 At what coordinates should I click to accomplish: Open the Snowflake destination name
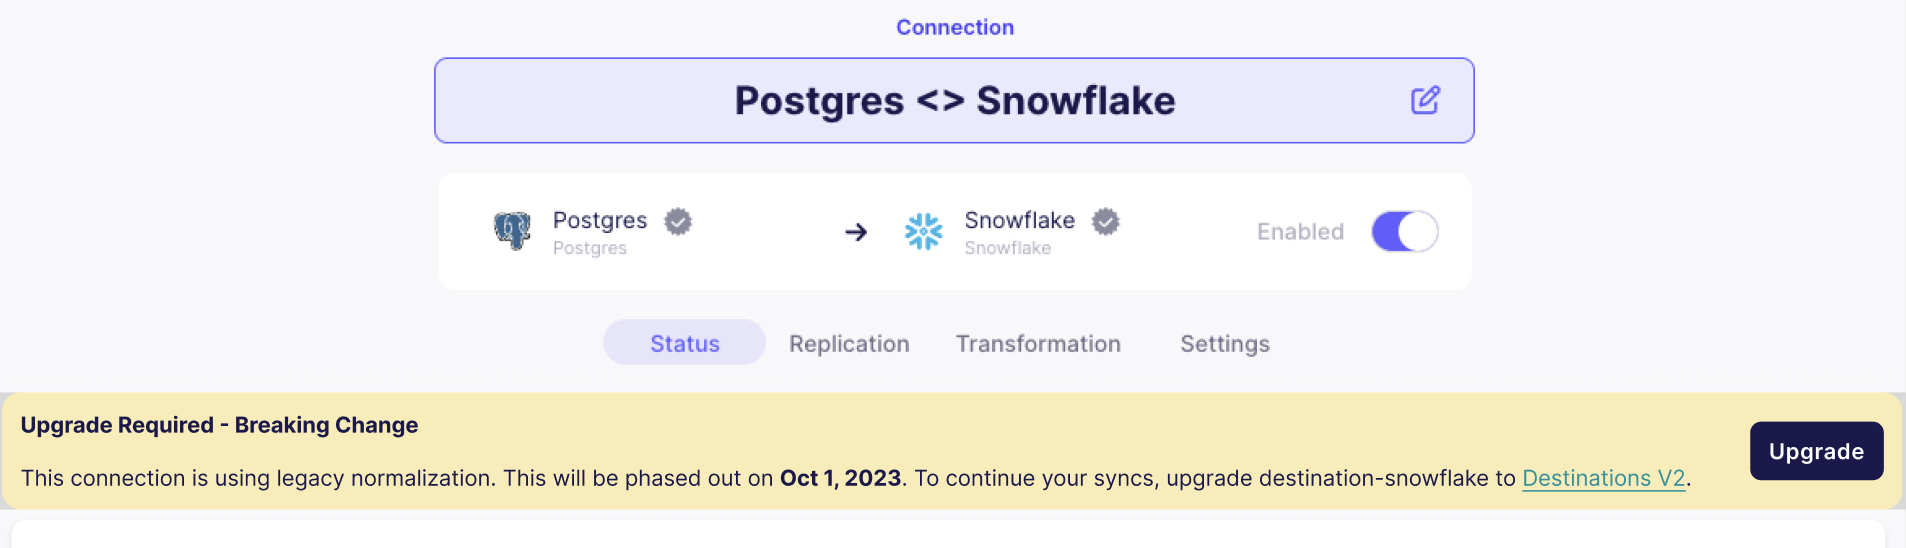click(1019, 220)
